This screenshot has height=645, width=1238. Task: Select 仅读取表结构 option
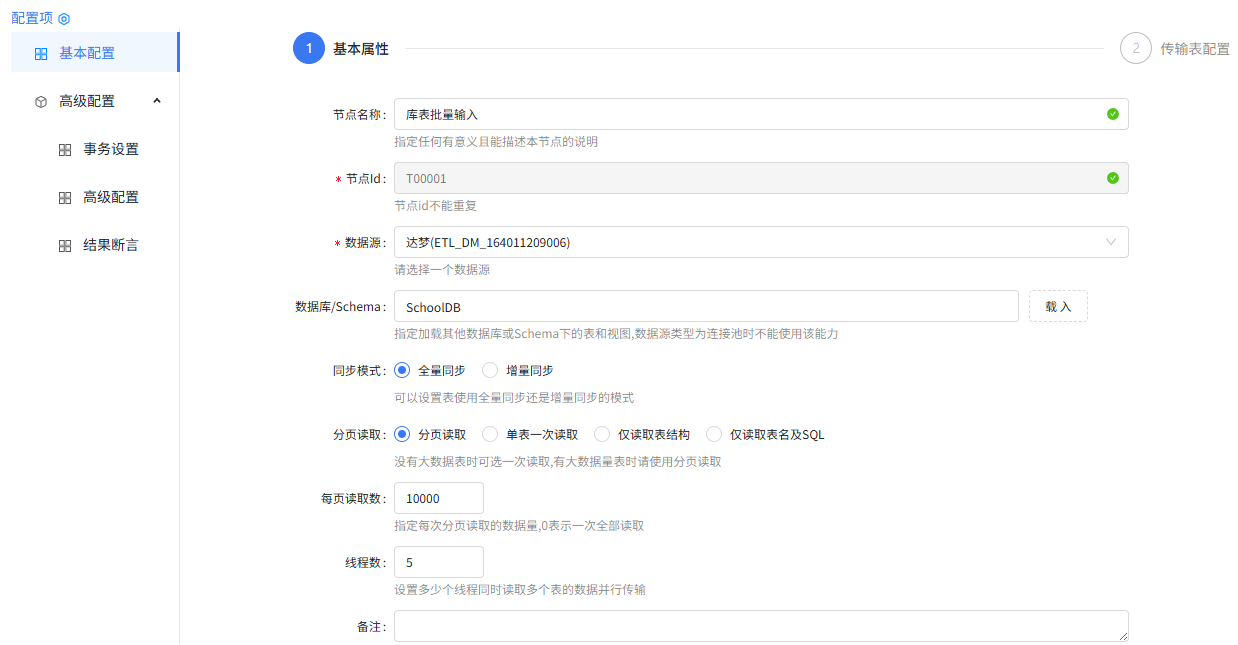tap(602, 434)
